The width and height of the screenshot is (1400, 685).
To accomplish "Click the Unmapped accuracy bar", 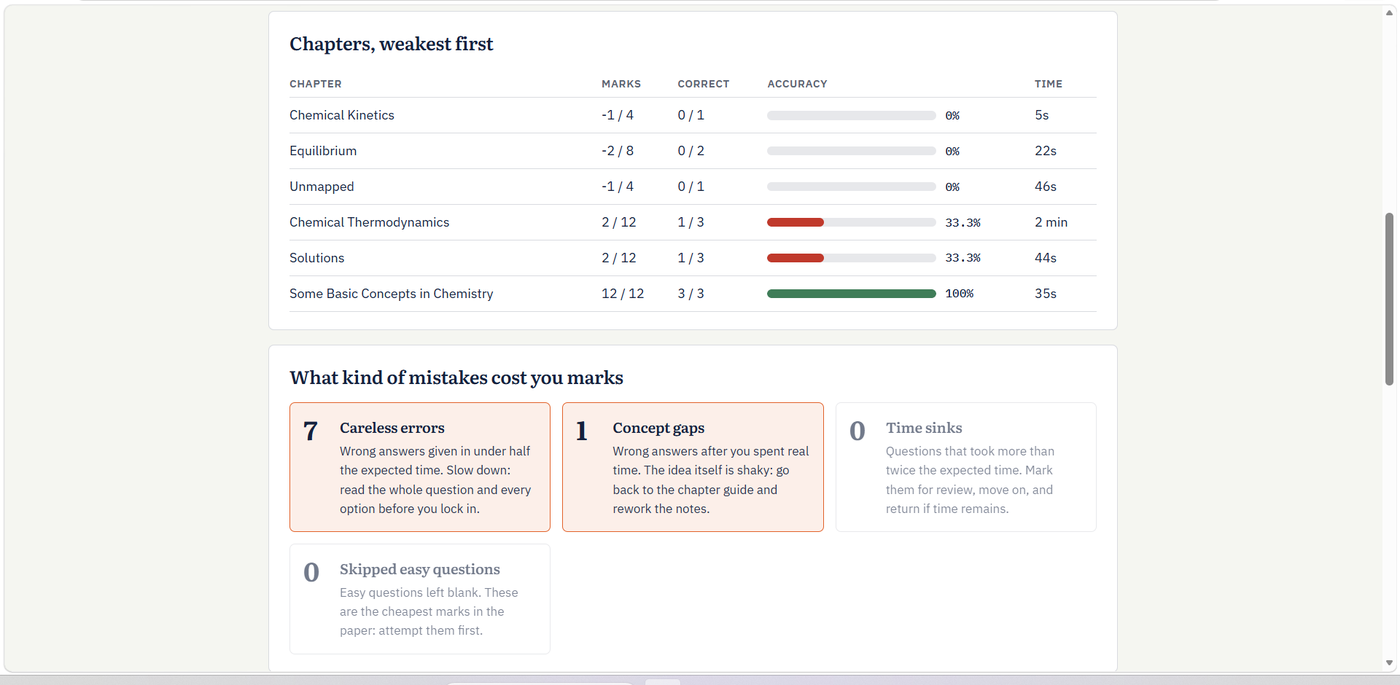I will point(851,187).
